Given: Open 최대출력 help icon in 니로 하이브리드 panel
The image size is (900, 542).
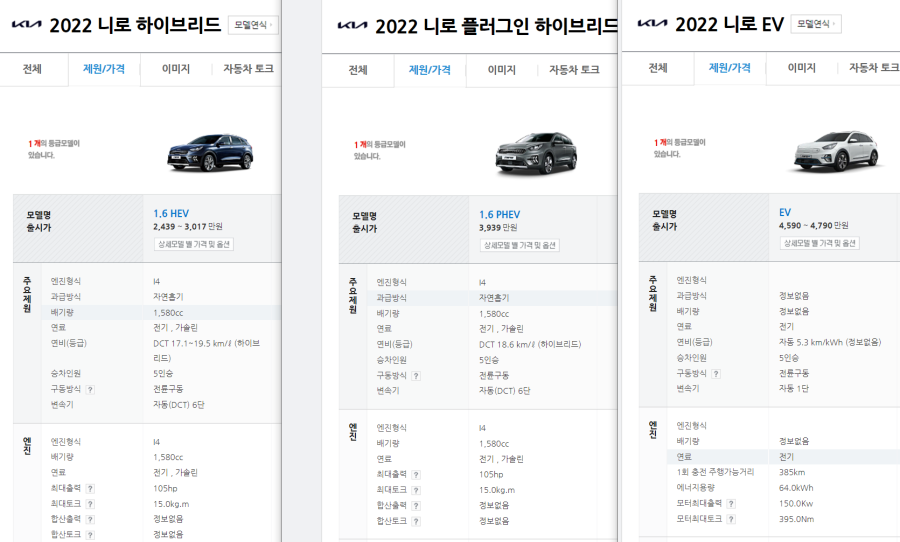Looking at the screenshot, I should (x=90, y=489).
